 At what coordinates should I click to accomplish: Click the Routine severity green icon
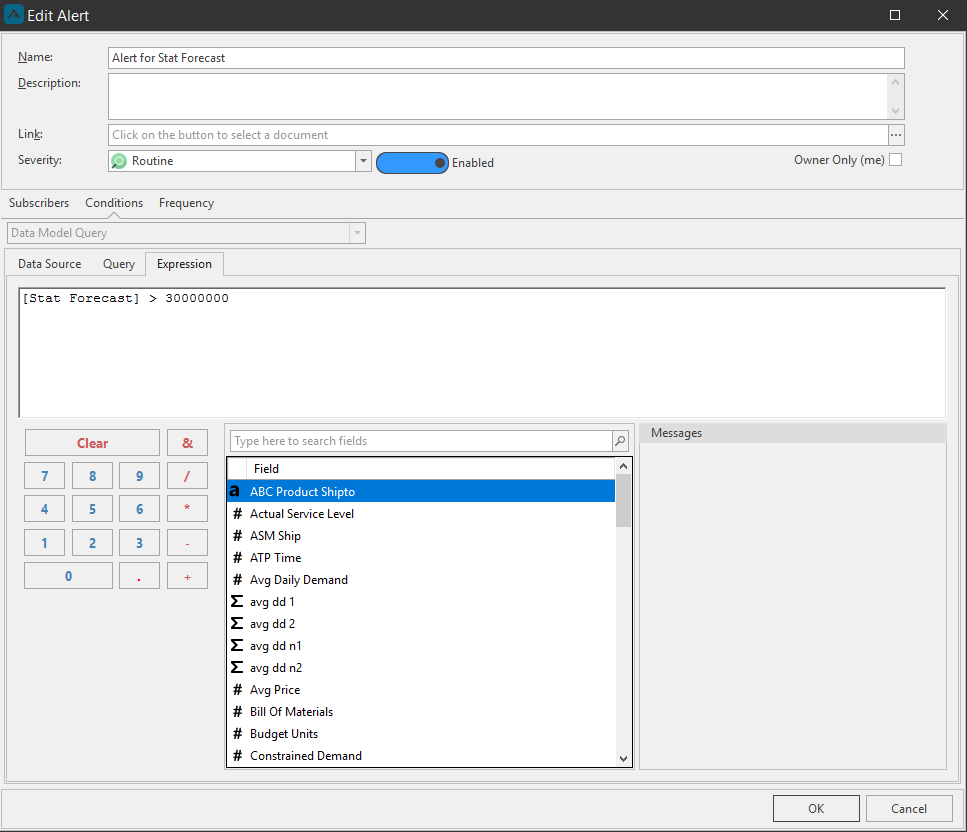click(x=118, y=161)
